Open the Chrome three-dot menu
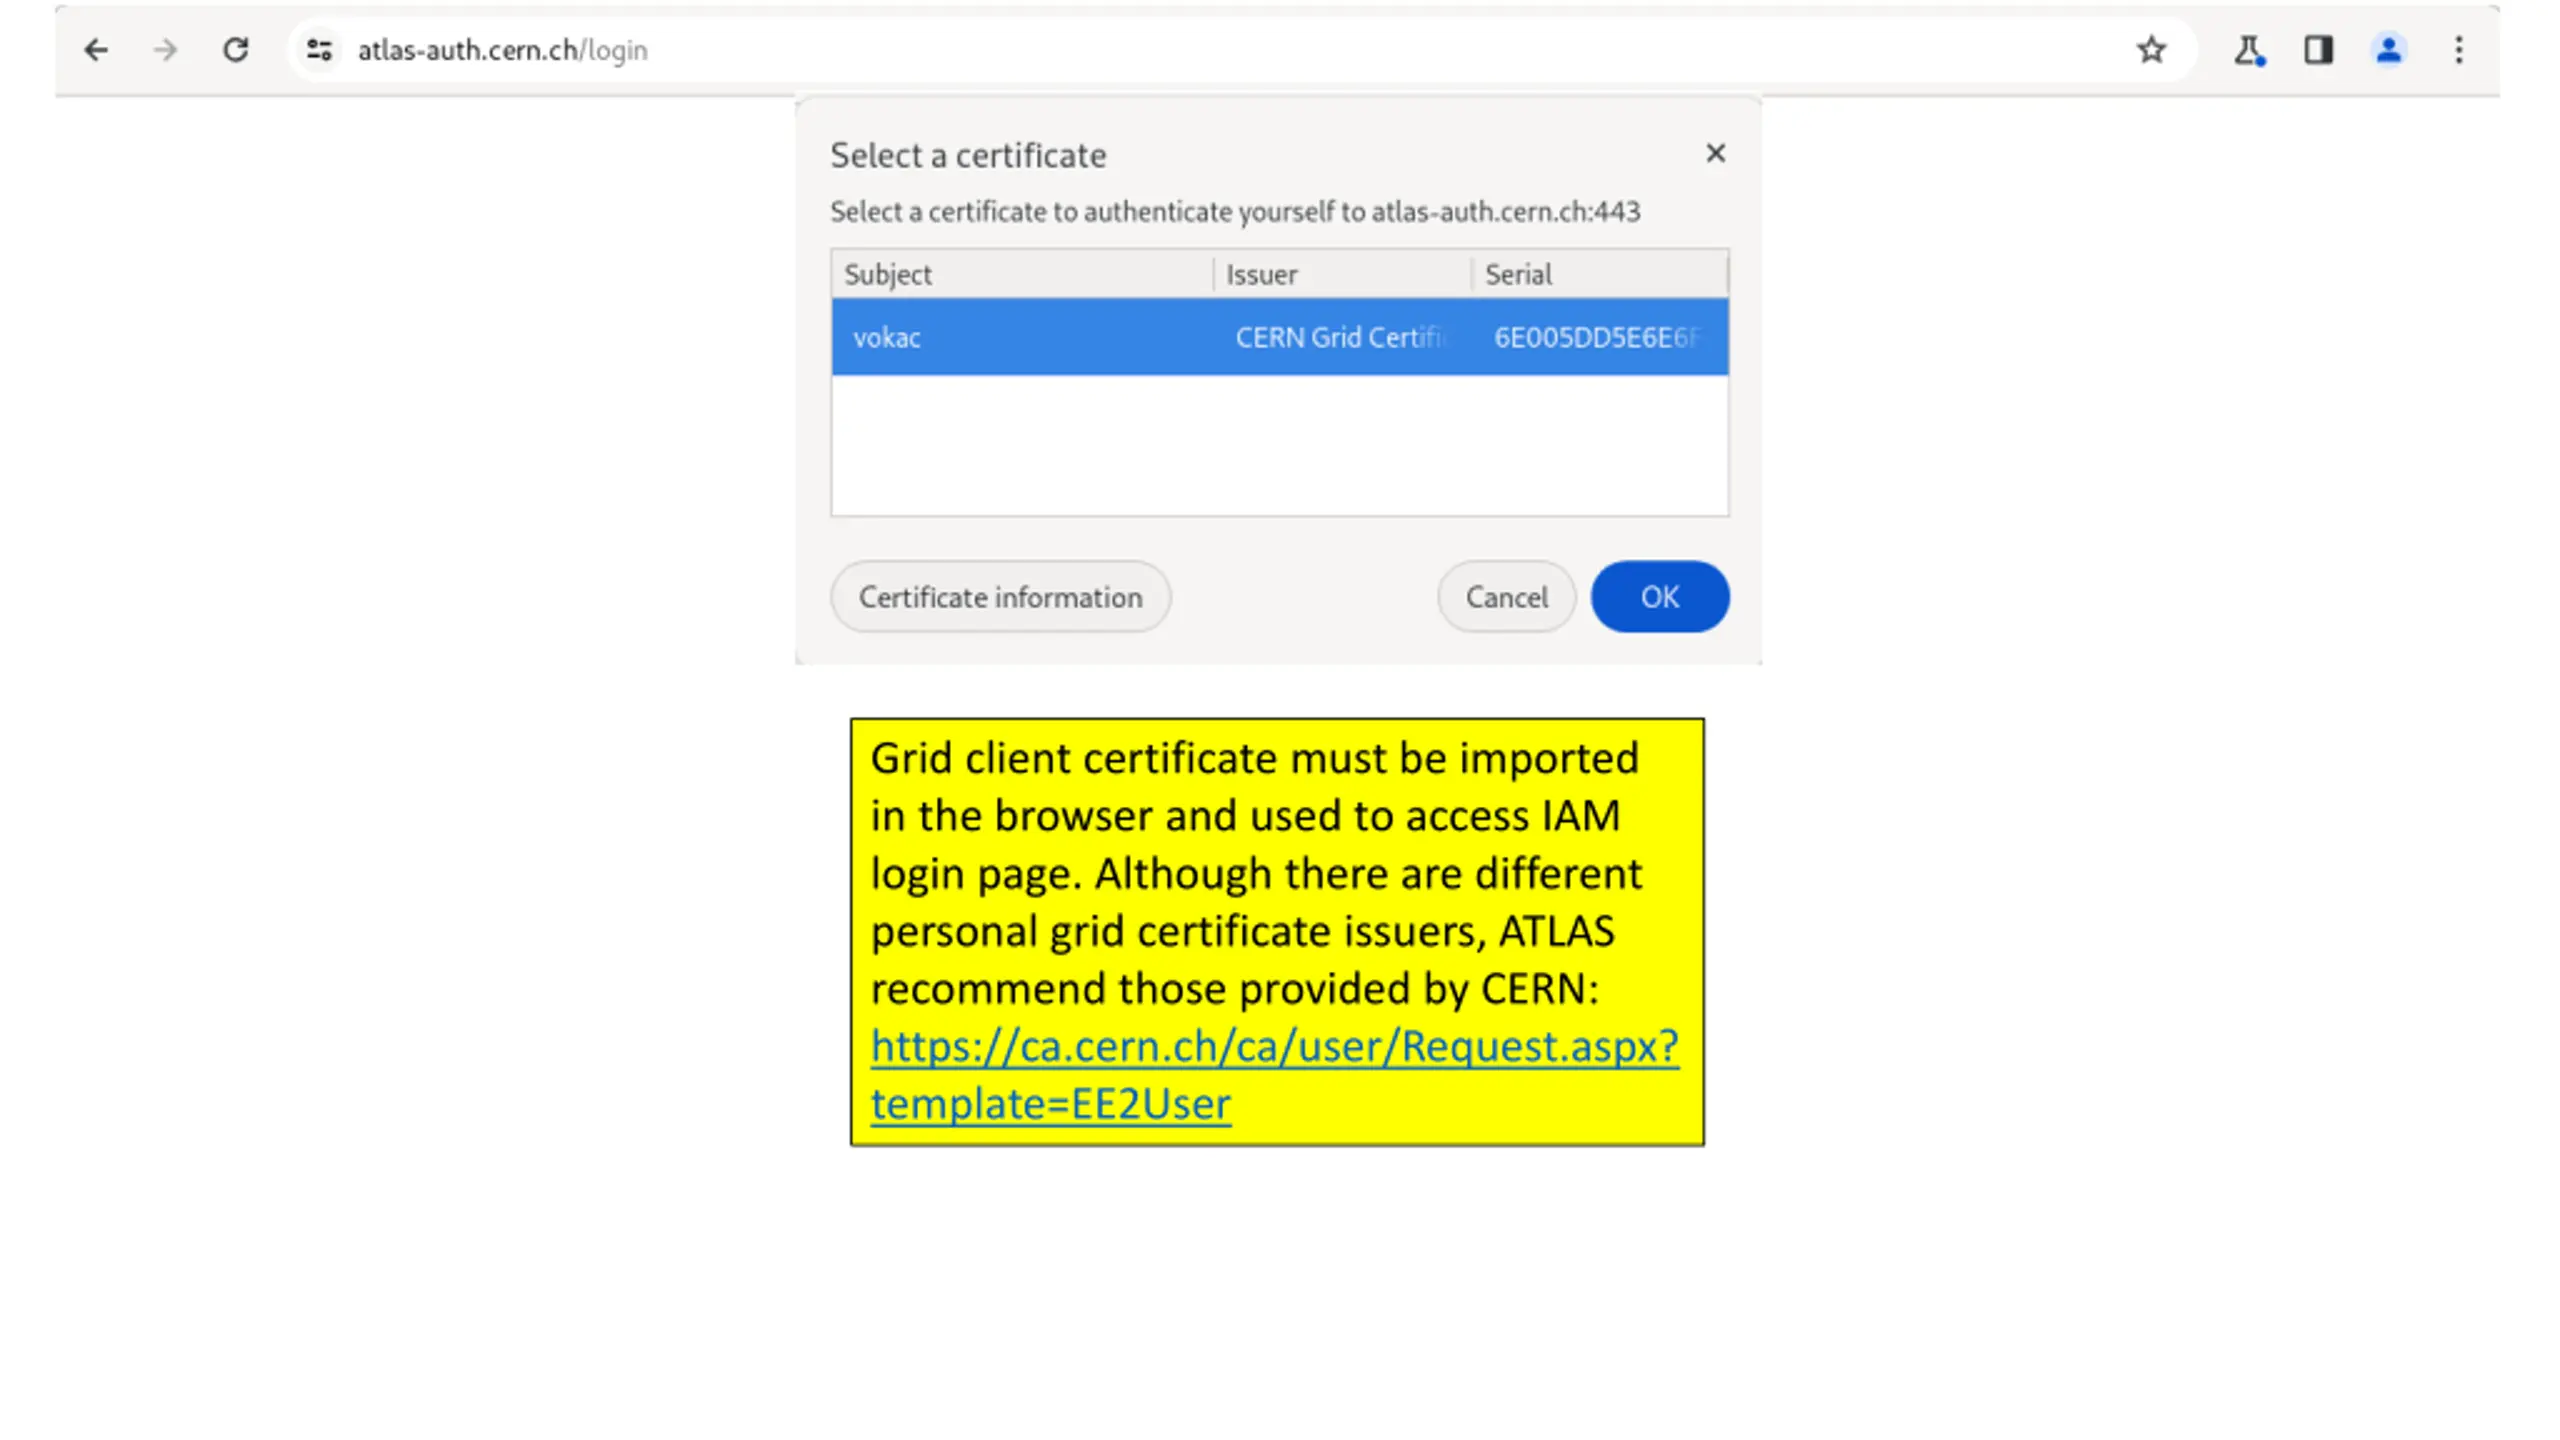The height and width of the screenshot is (1440, 2560). click(2459, 50)
